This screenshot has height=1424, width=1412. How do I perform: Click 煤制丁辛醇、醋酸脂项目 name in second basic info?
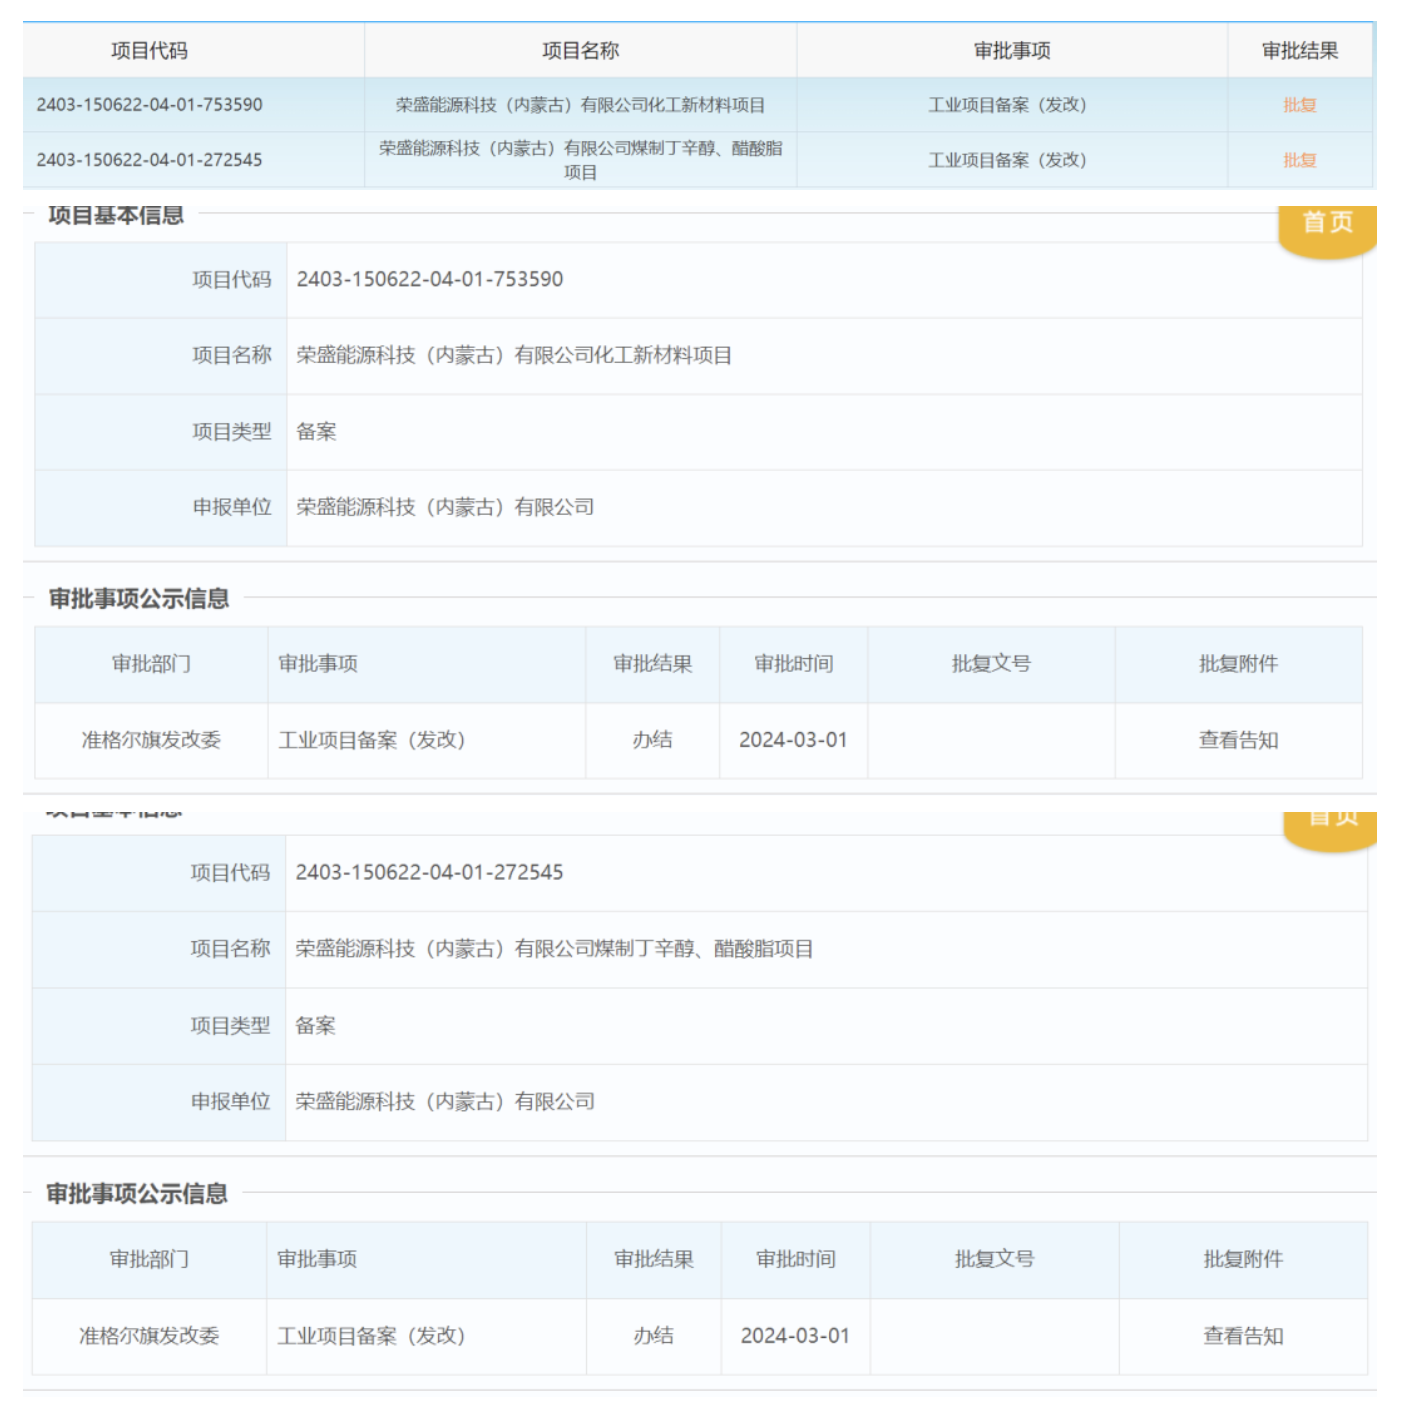pos(554,949)
